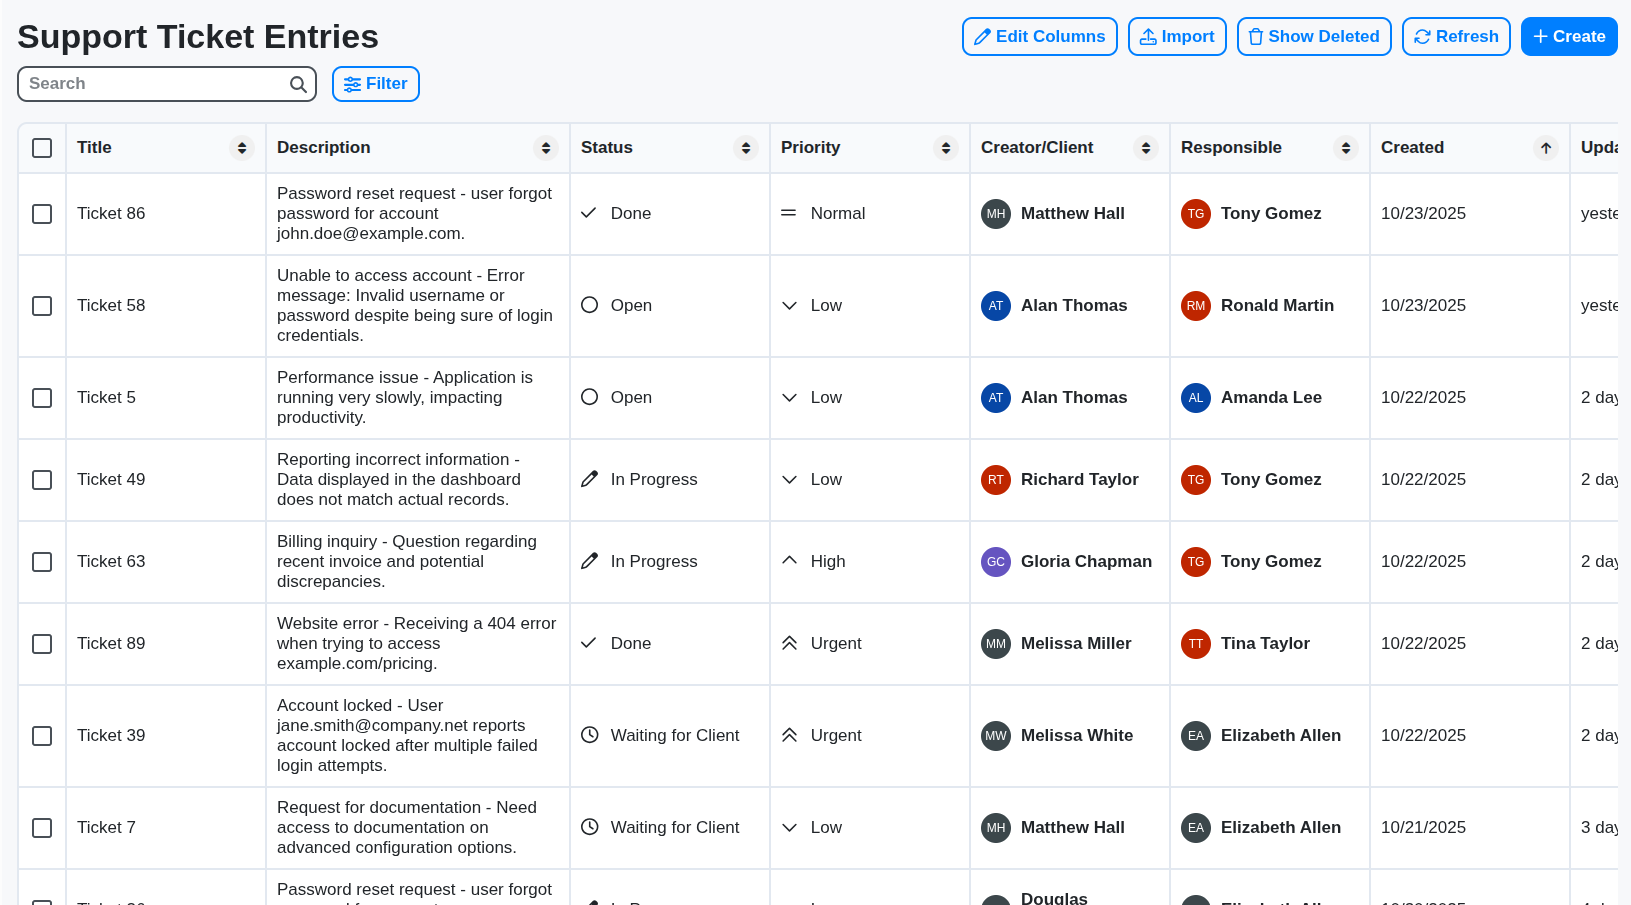Open the Filter panel
The height and width of the screenshot is (905, 1631).
(375, 84)
